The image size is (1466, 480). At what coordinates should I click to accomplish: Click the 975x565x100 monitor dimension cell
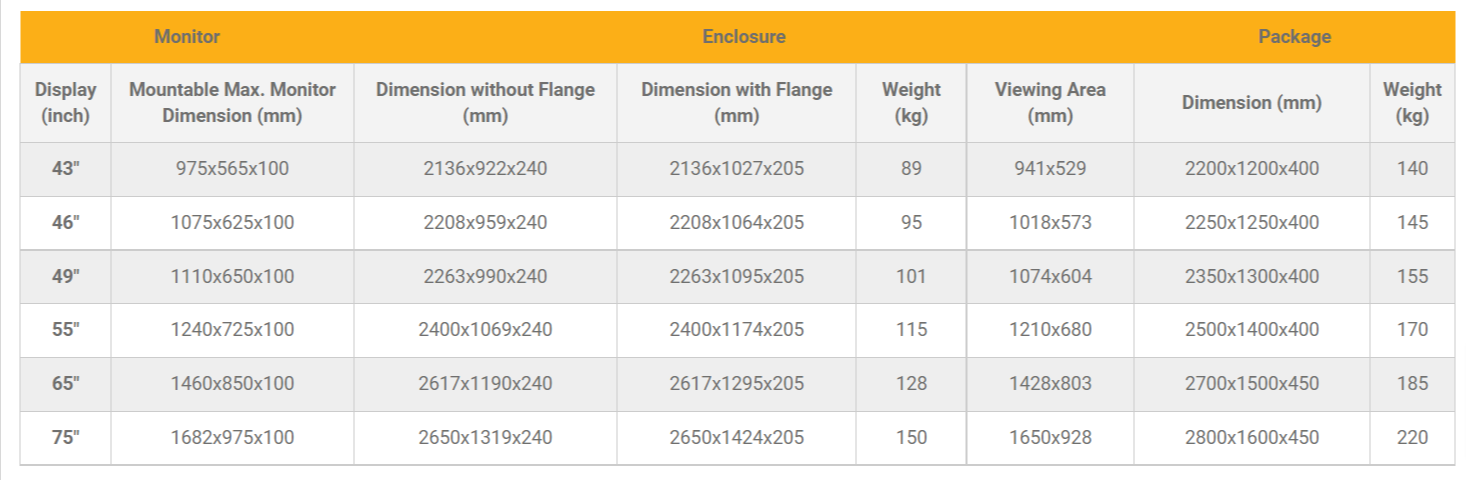point(232,169)
